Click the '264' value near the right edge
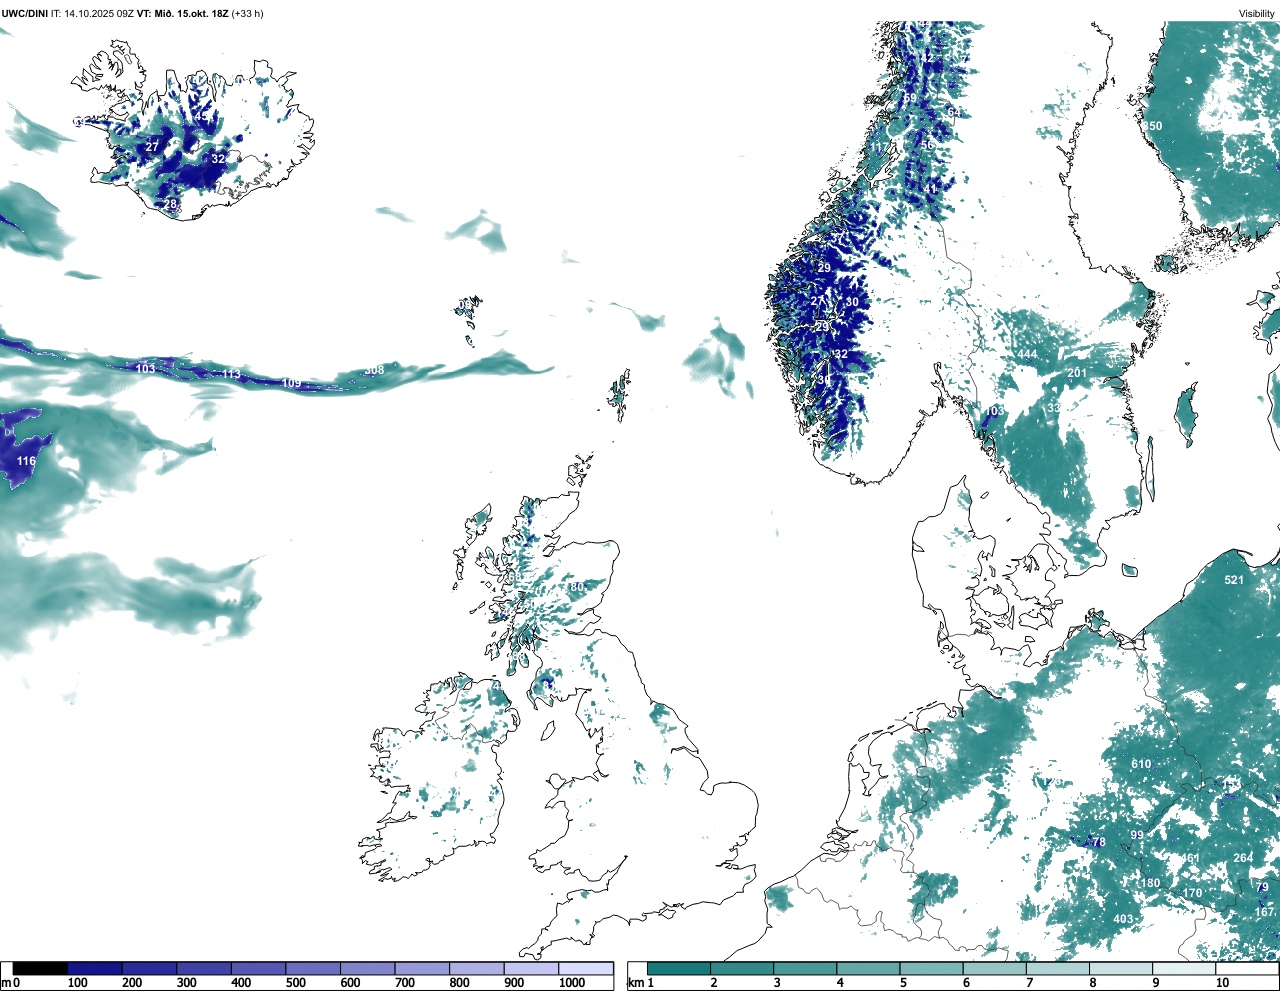 point(1243,858)
